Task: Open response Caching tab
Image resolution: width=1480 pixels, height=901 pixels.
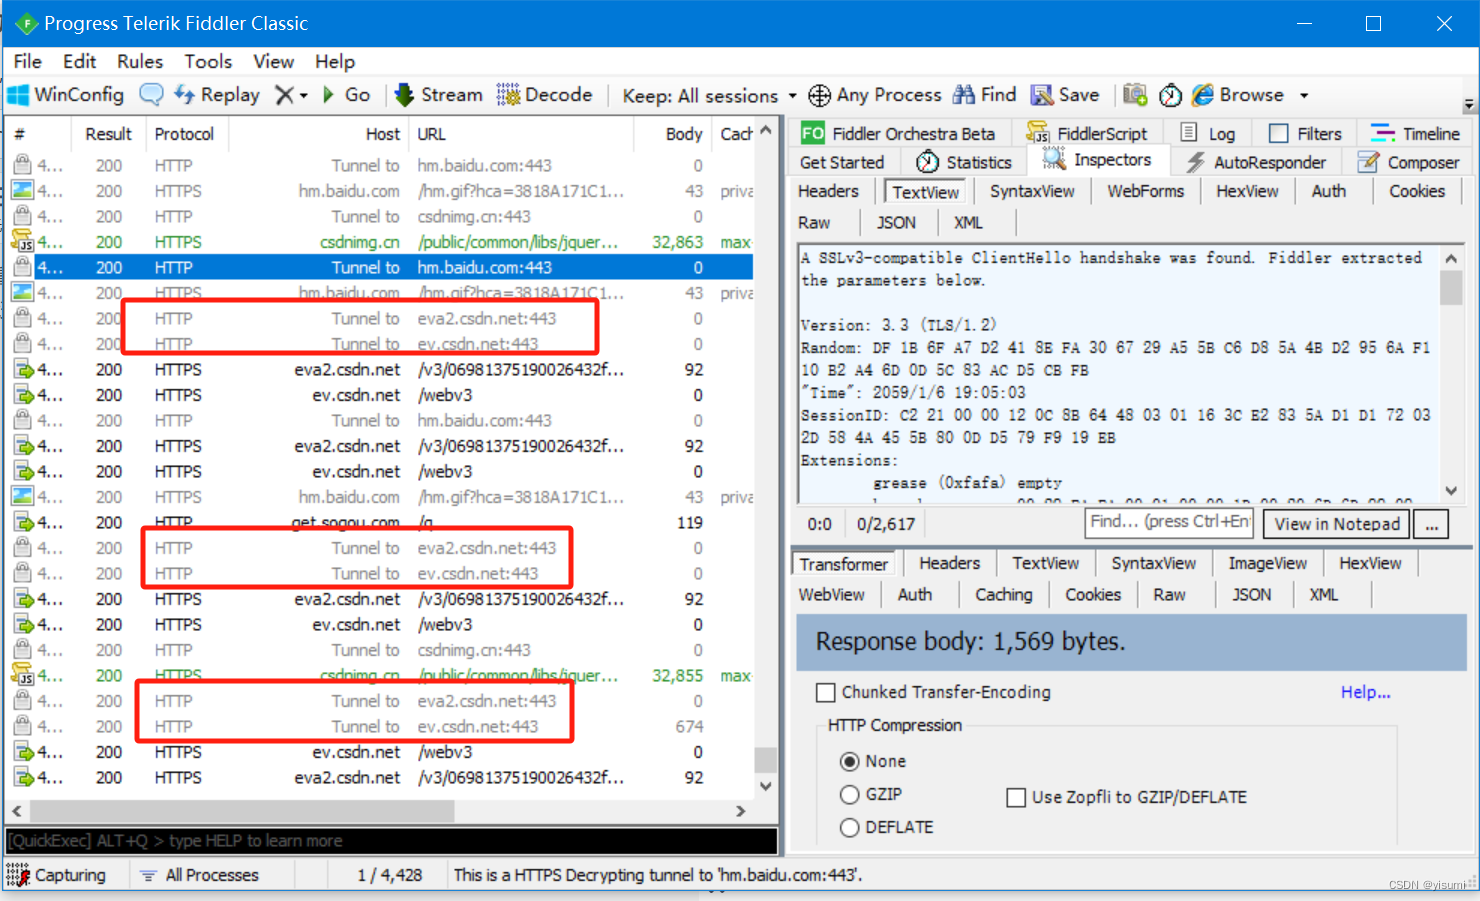Action: (1003, 594)
